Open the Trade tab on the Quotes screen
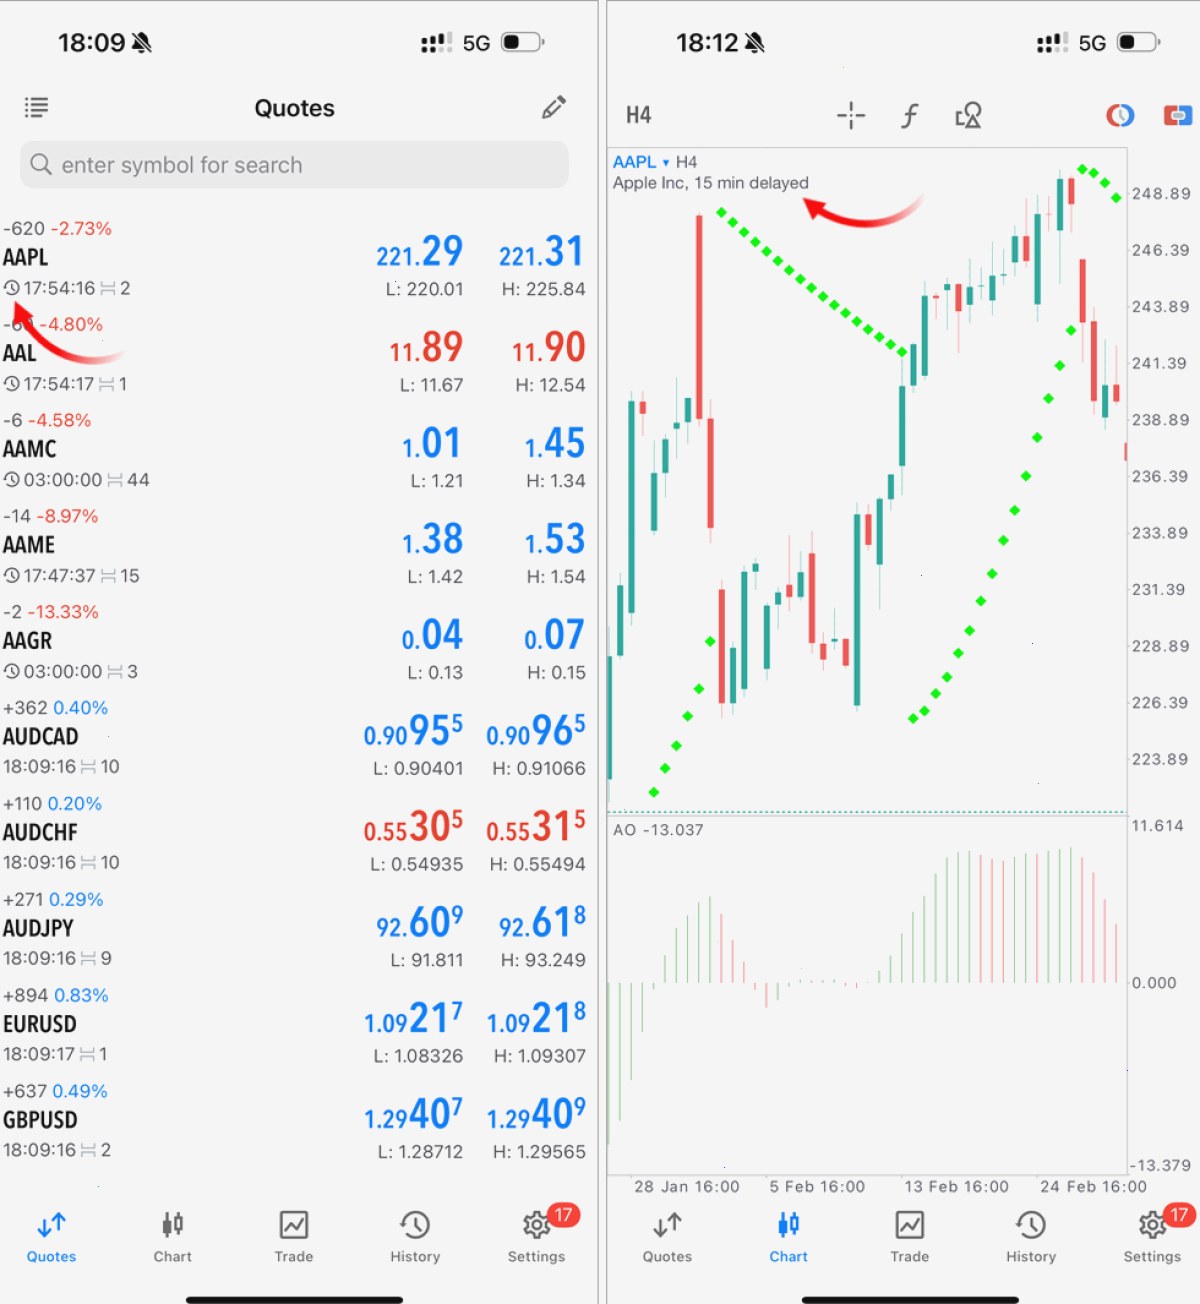The image size is (1200, 1304). pyautogui.click(x=294, y=1236)
